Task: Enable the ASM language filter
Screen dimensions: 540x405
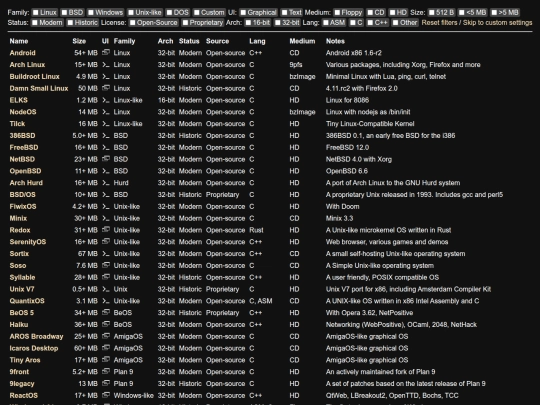Action: [x=326, y=23]
